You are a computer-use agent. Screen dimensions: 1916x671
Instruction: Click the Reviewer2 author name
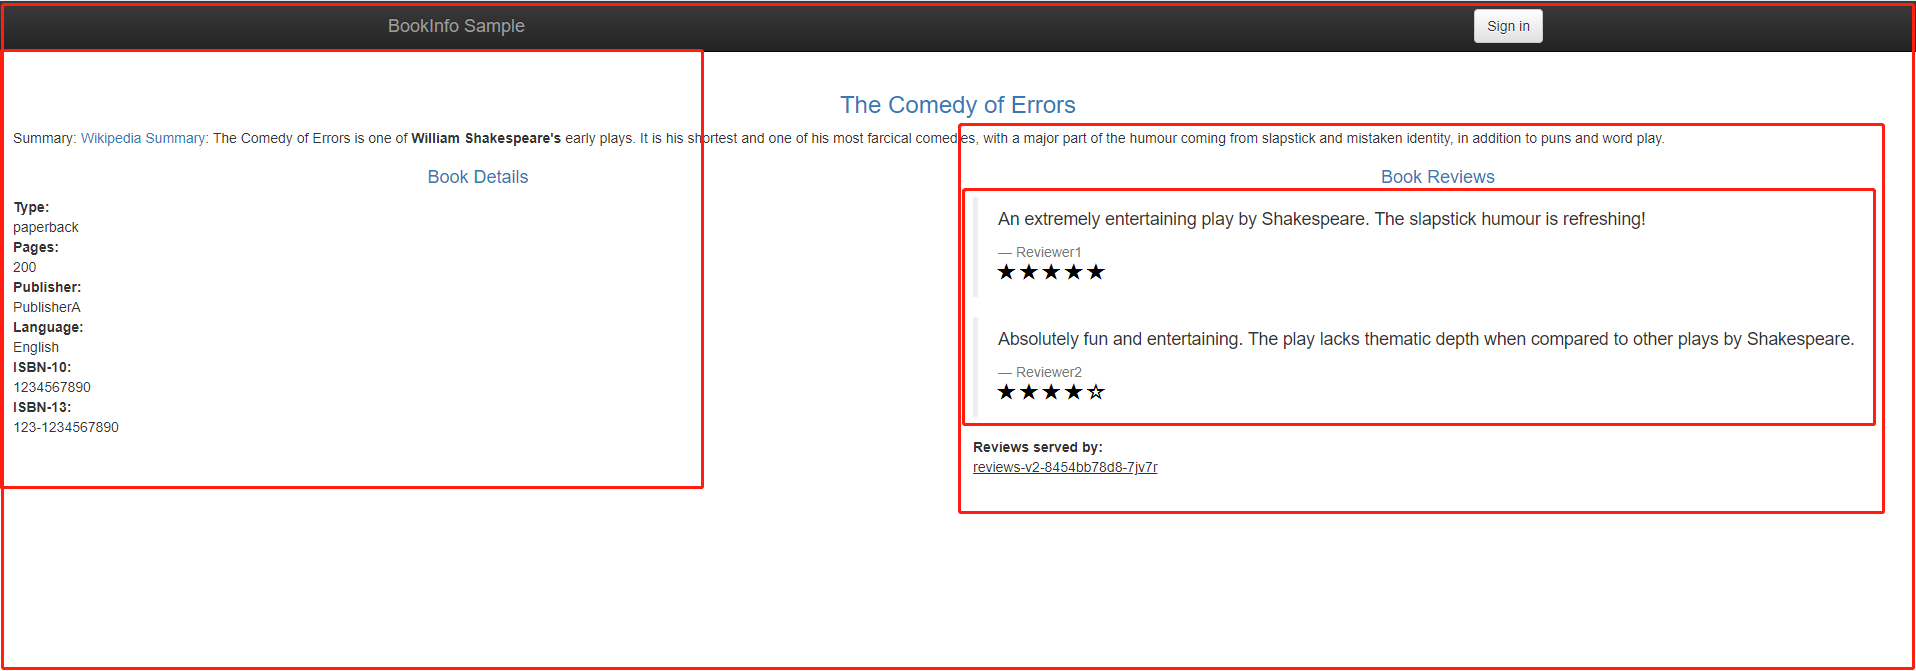click(1048, 372)
